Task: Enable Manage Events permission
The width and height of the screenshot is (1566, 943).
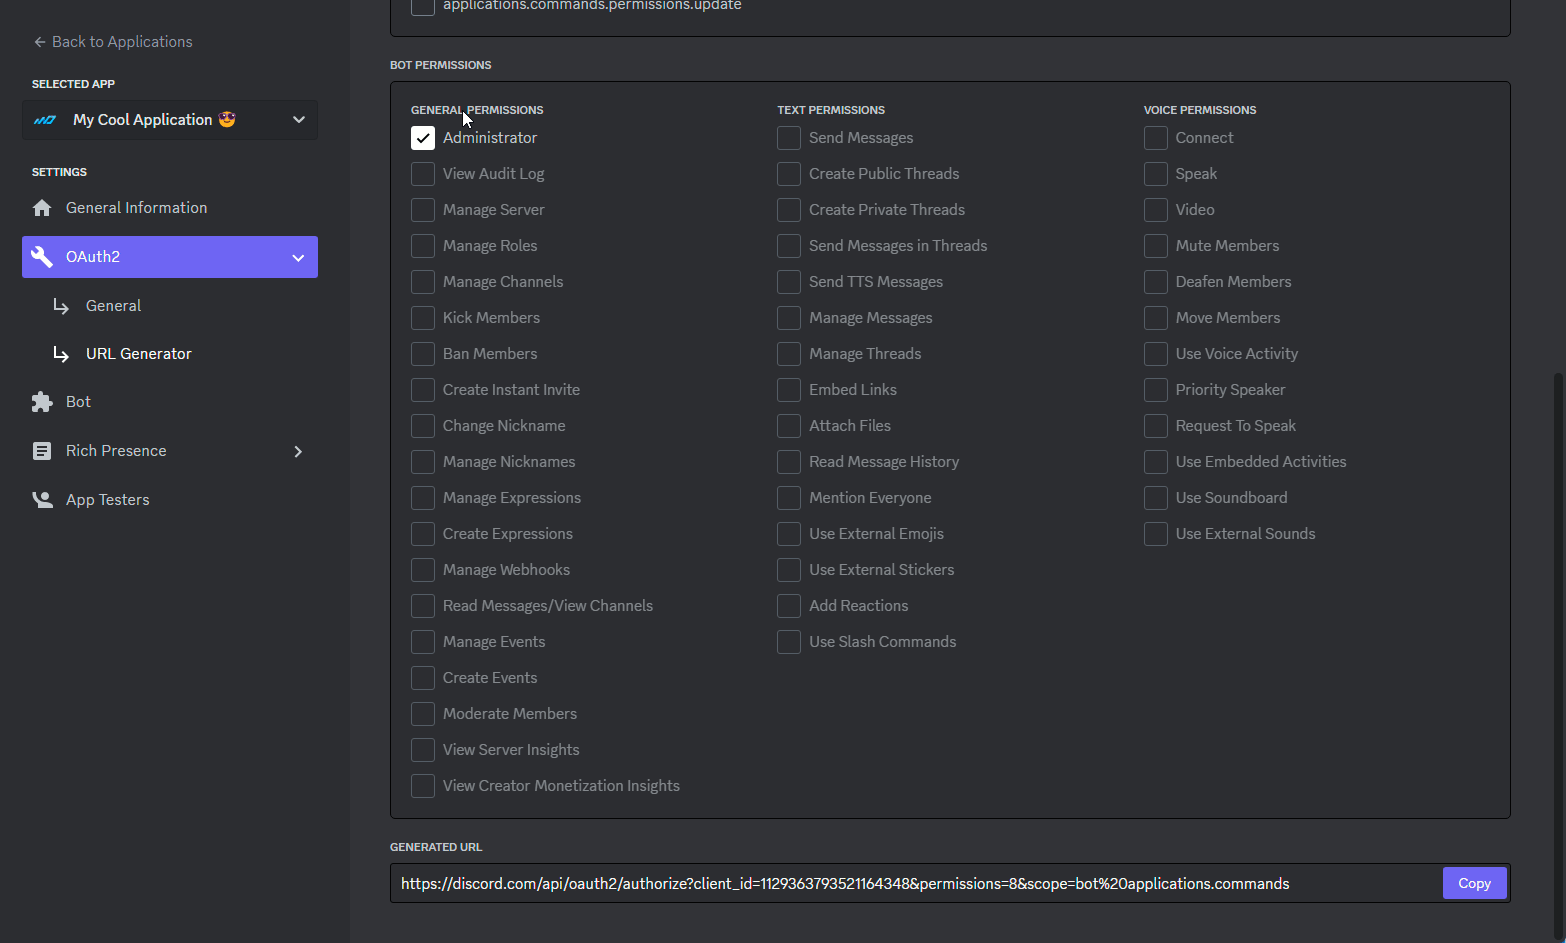Action: [423, 642]
